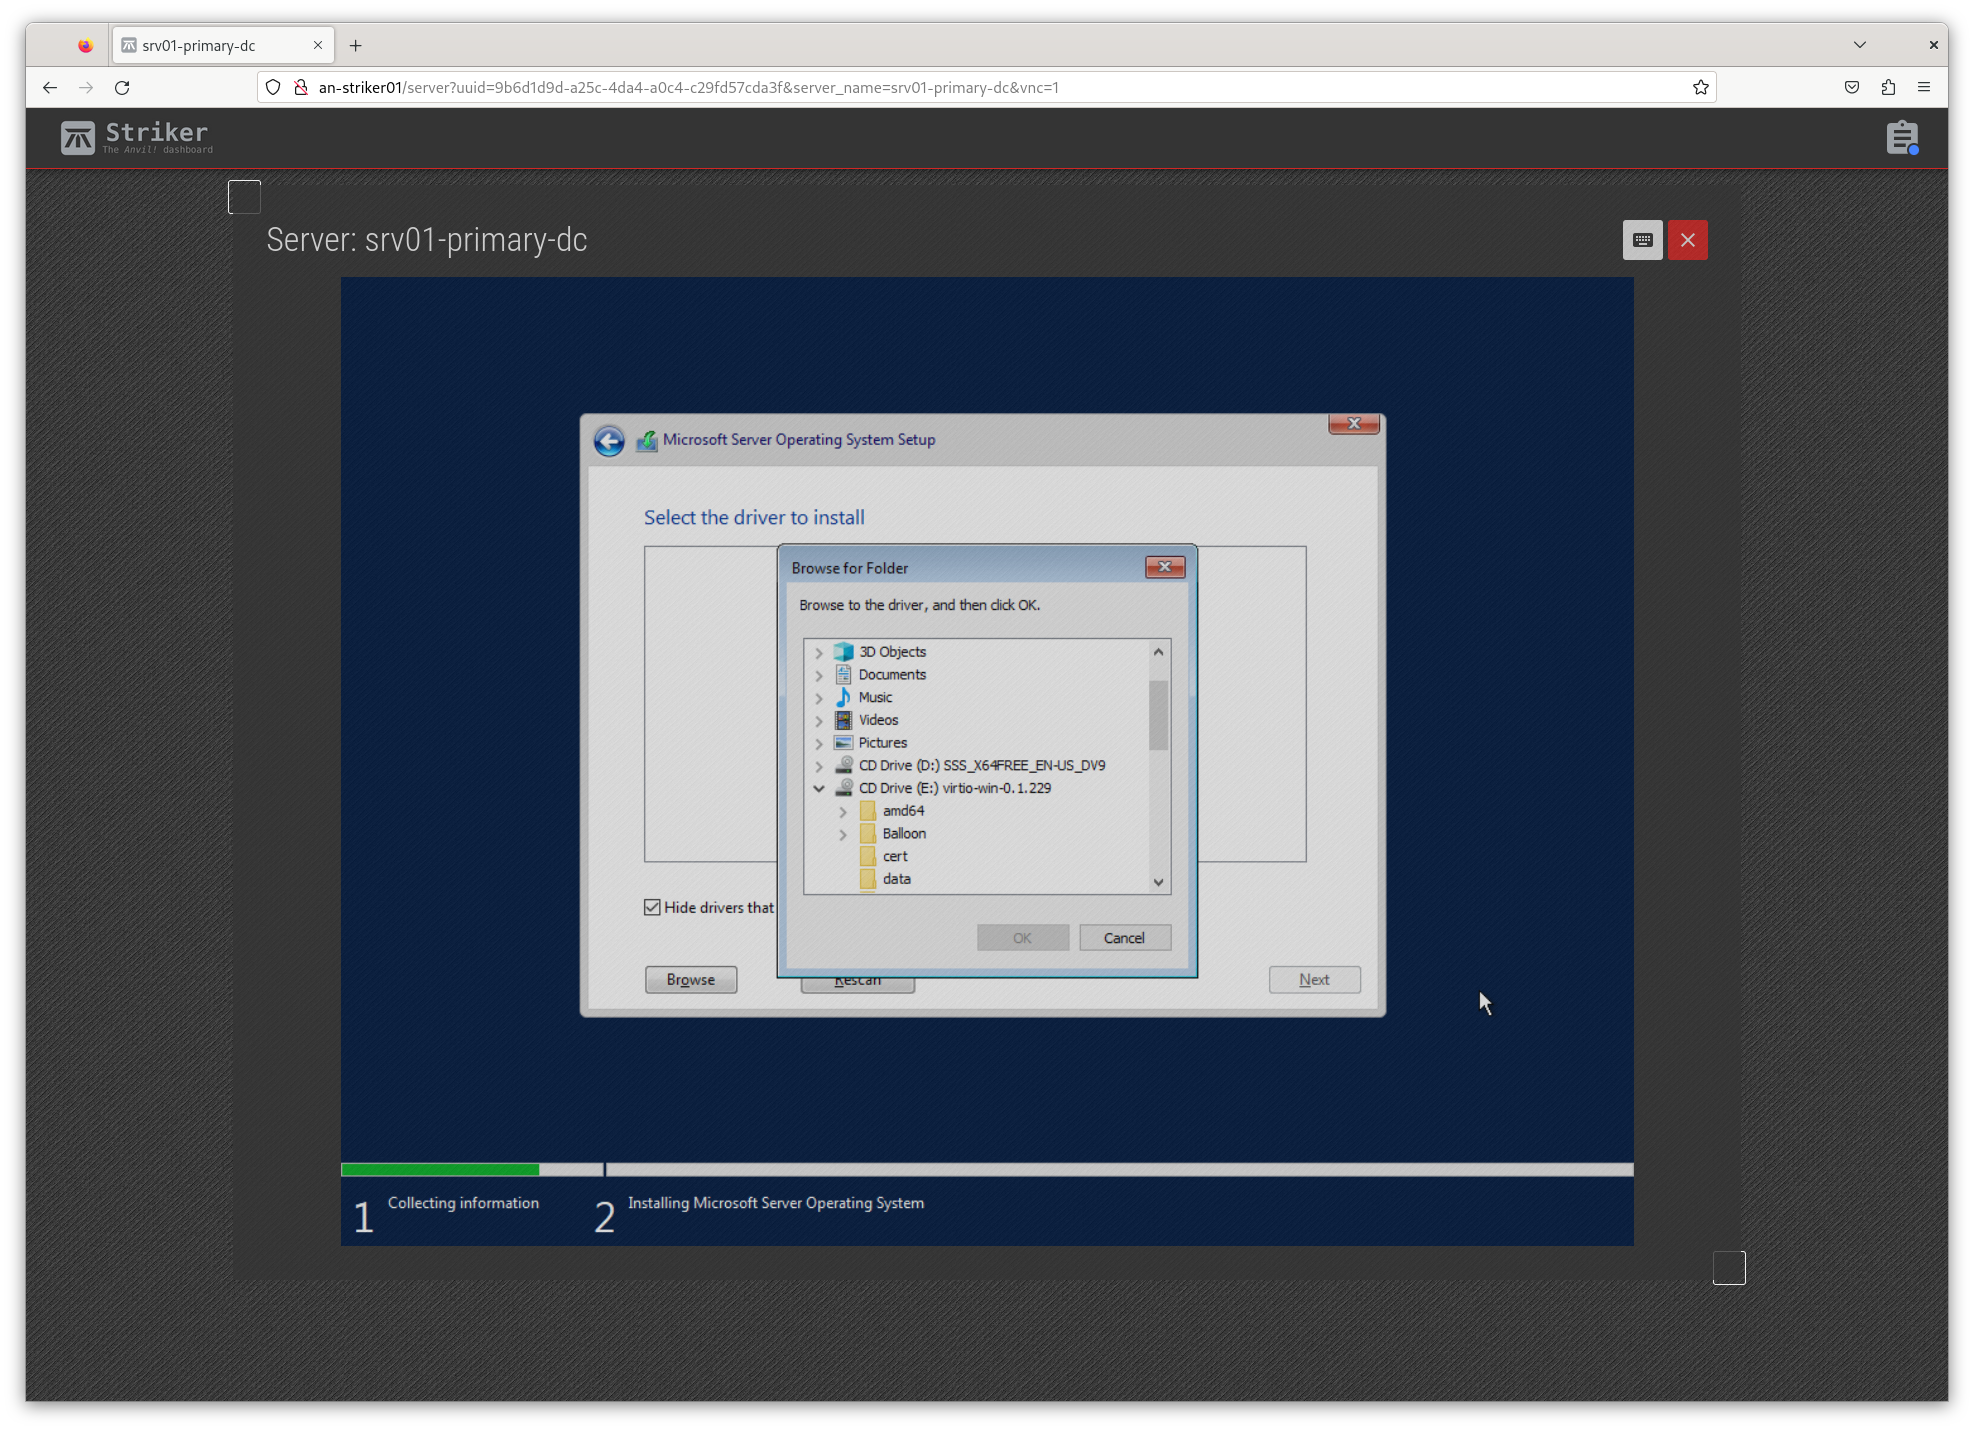
Task: Expand the Videos tree node
Action: (819, 721)
